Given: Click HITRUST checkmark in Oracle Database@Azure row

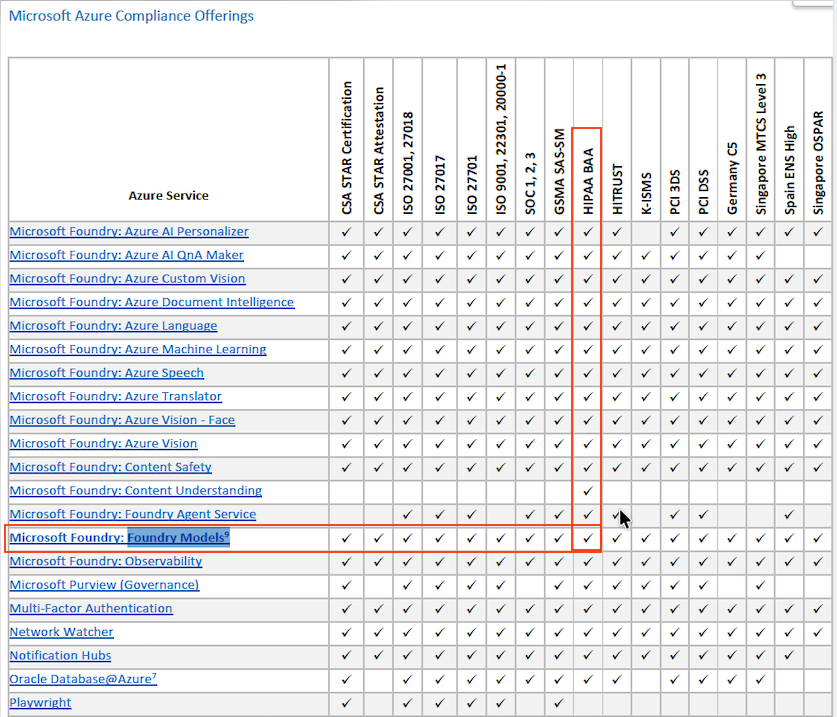Looking at the screenshot, I should [x=617, y=679].
